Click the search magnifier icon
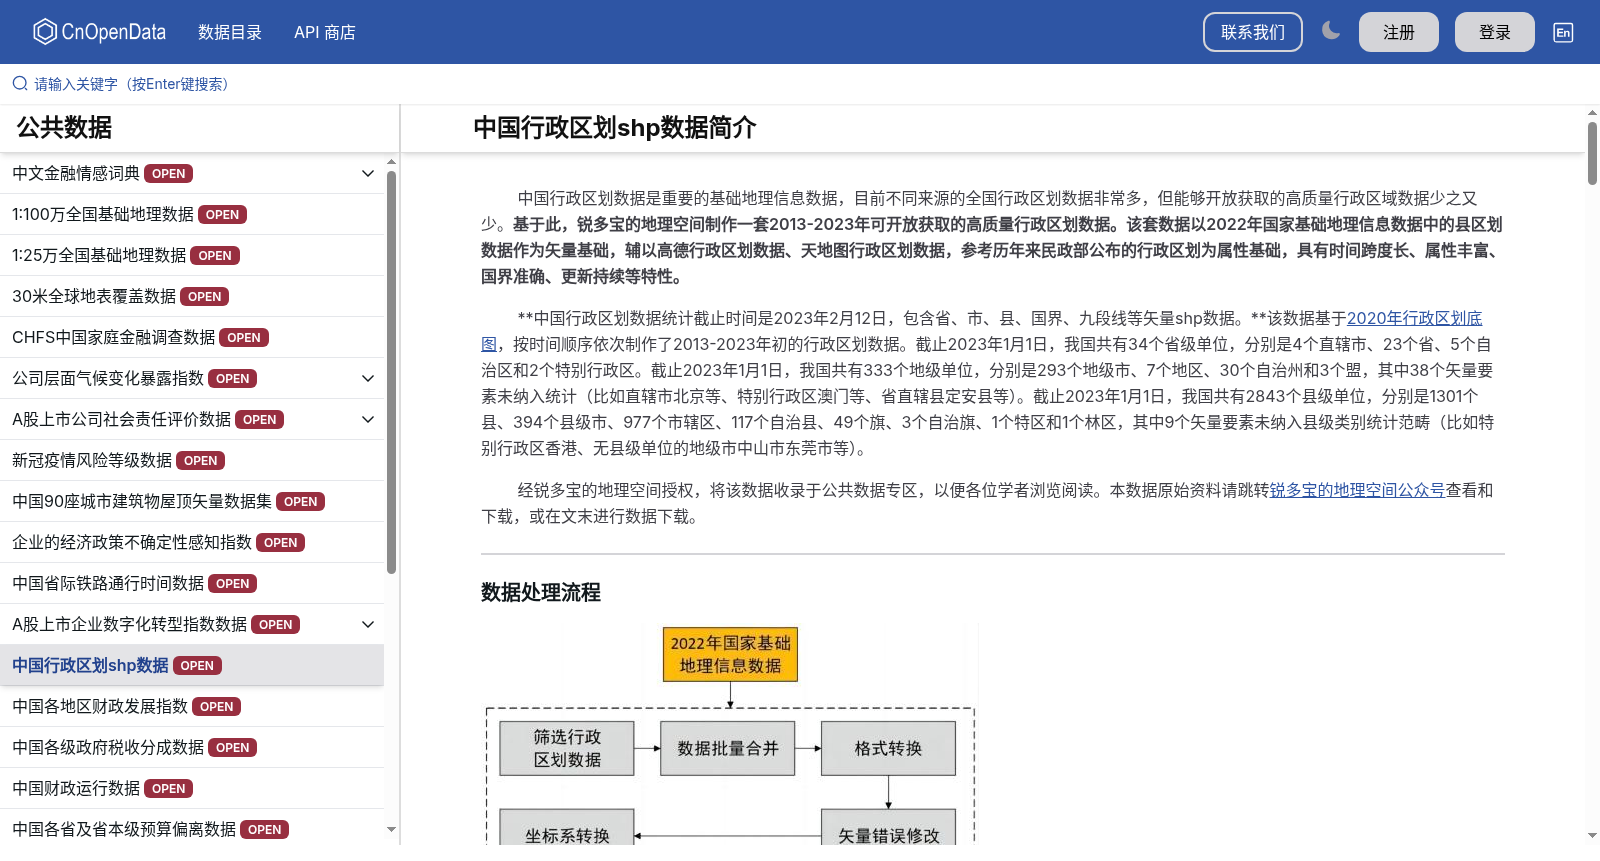Screen dimensions: 1600x861 (x=20, y=84)
